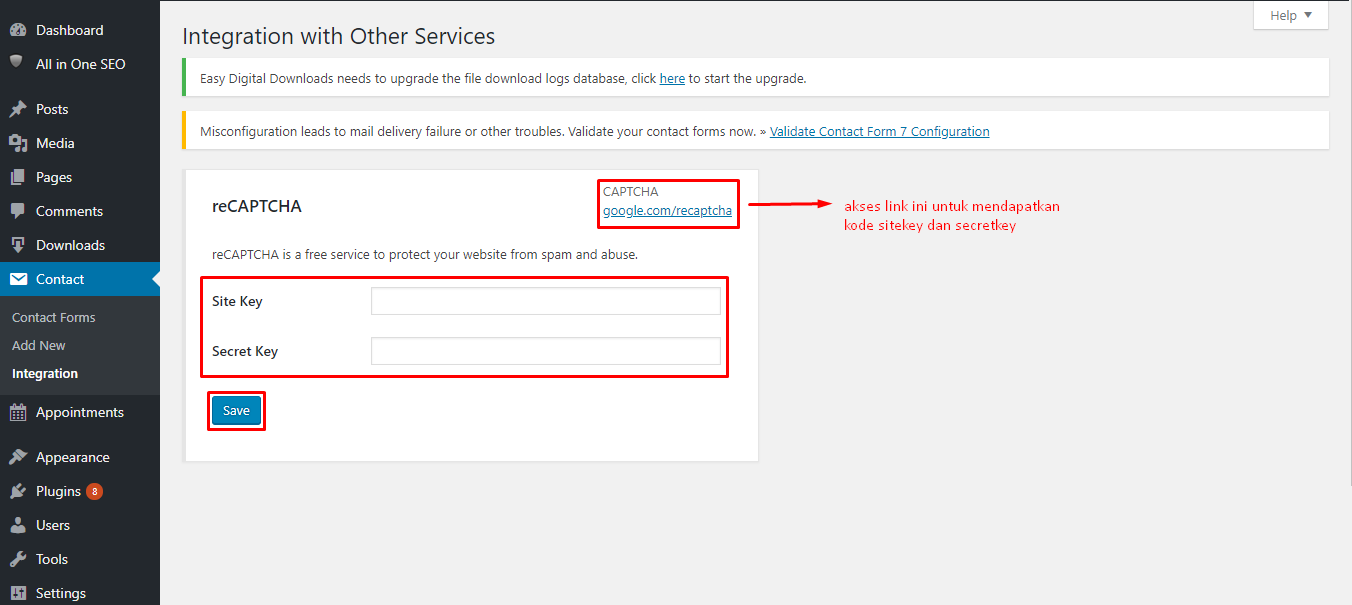
Task: Click the Dashboard gauge icon
Action: pos(17,31)
